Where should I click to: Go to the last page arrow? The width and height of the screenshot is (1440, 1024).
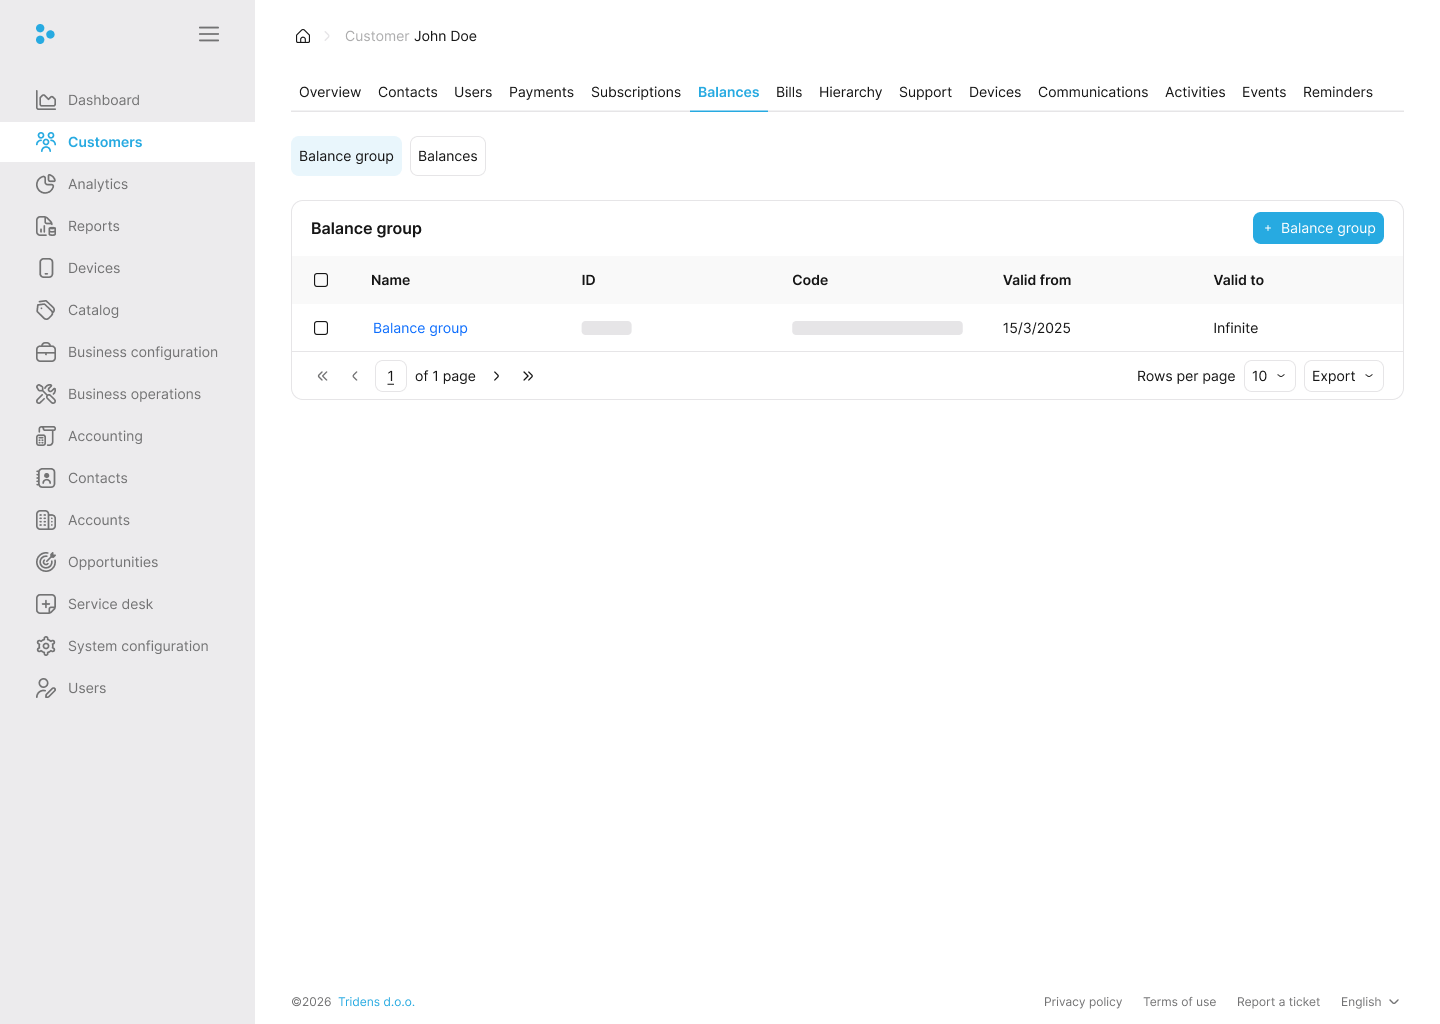click(x=528, y=376)
